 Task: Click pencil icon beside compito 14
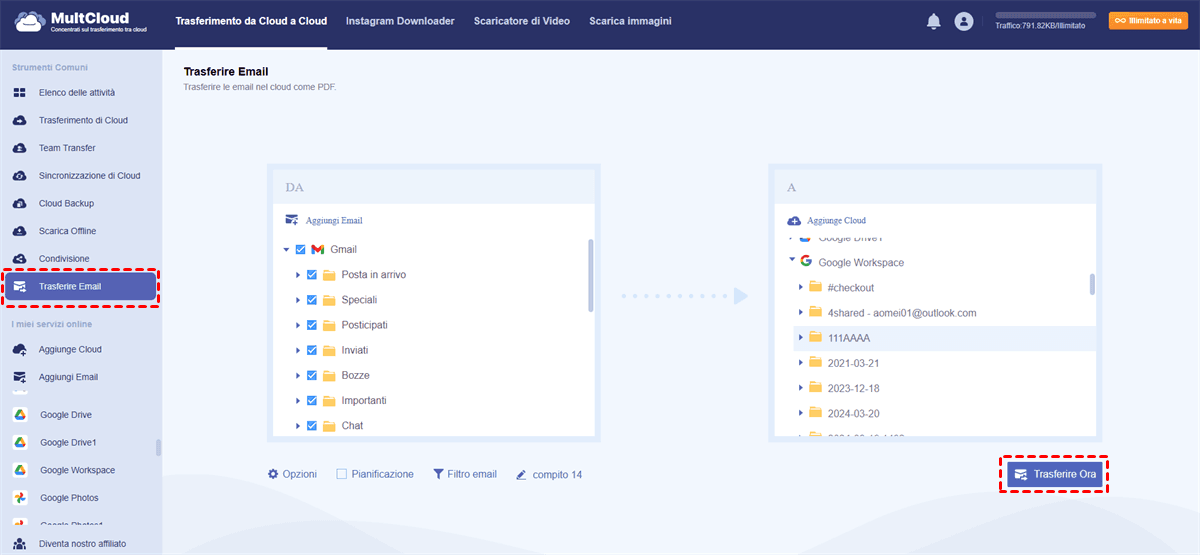tap(521, 474)
